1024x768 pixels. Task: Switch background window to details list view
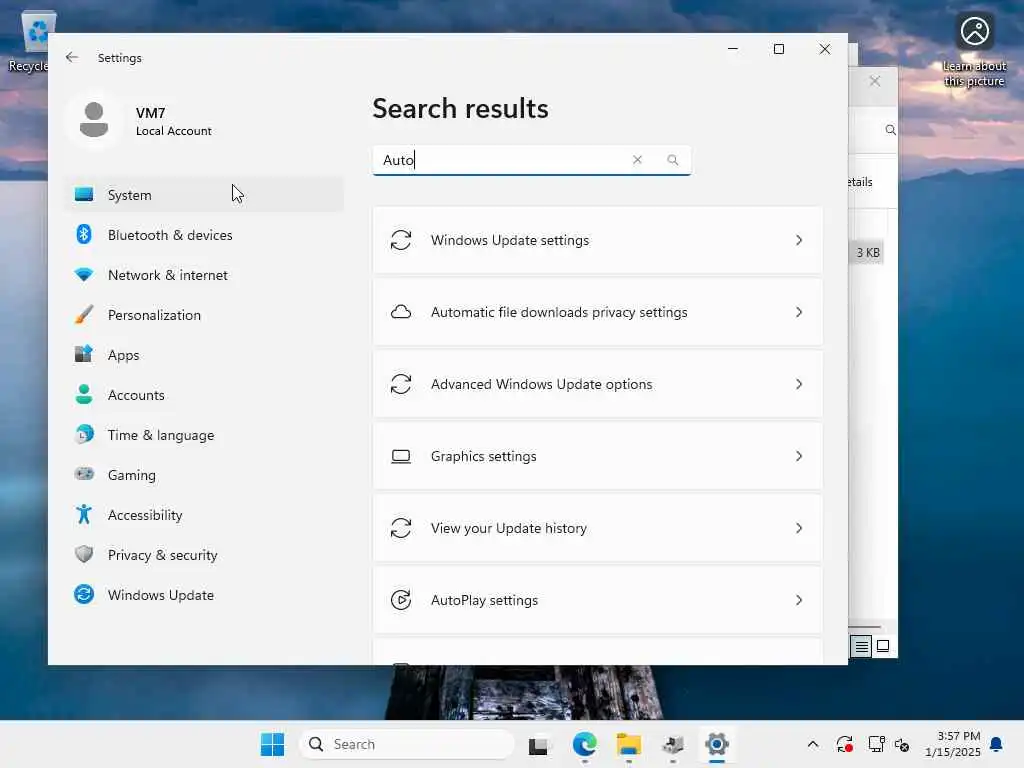pos(861,647)
